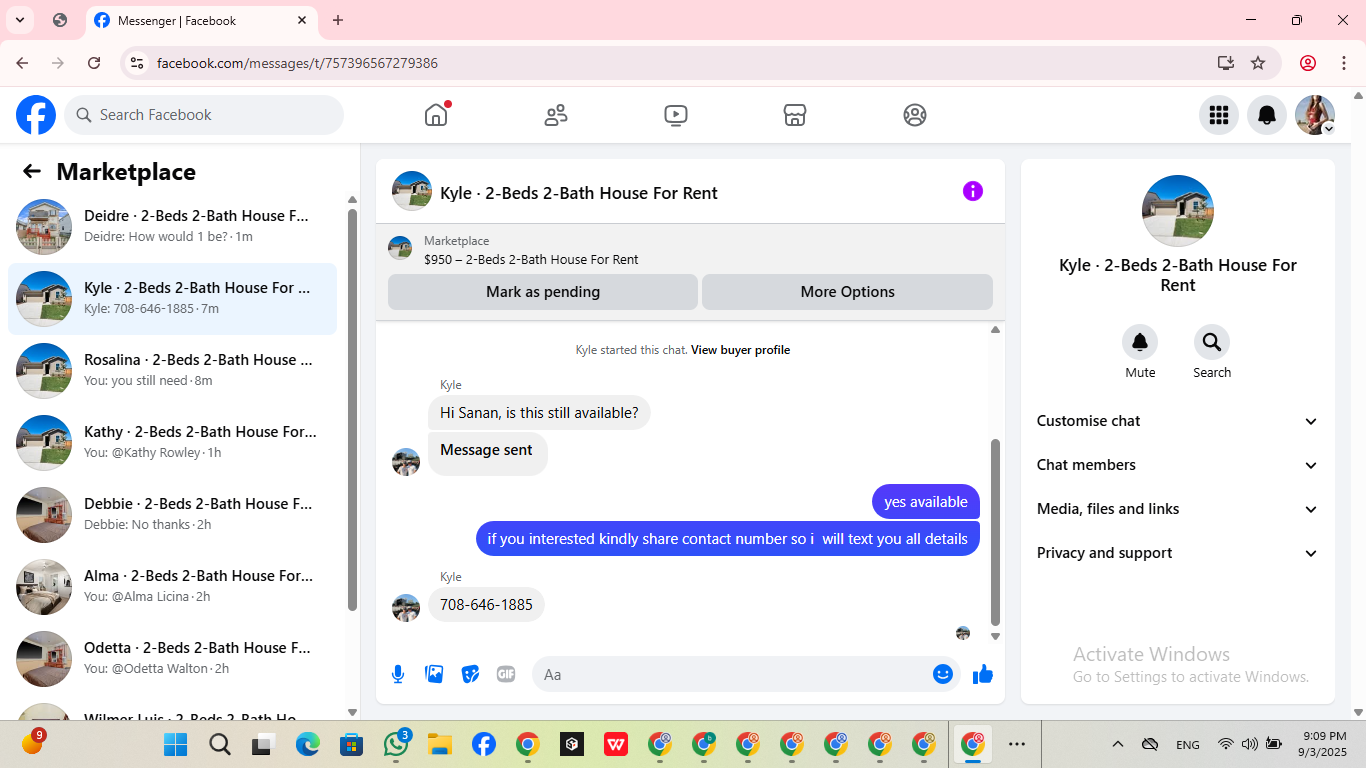Open the emoji picker in message box
The width and height of the screenshot is (1366, 768).
tap(943, 674)
